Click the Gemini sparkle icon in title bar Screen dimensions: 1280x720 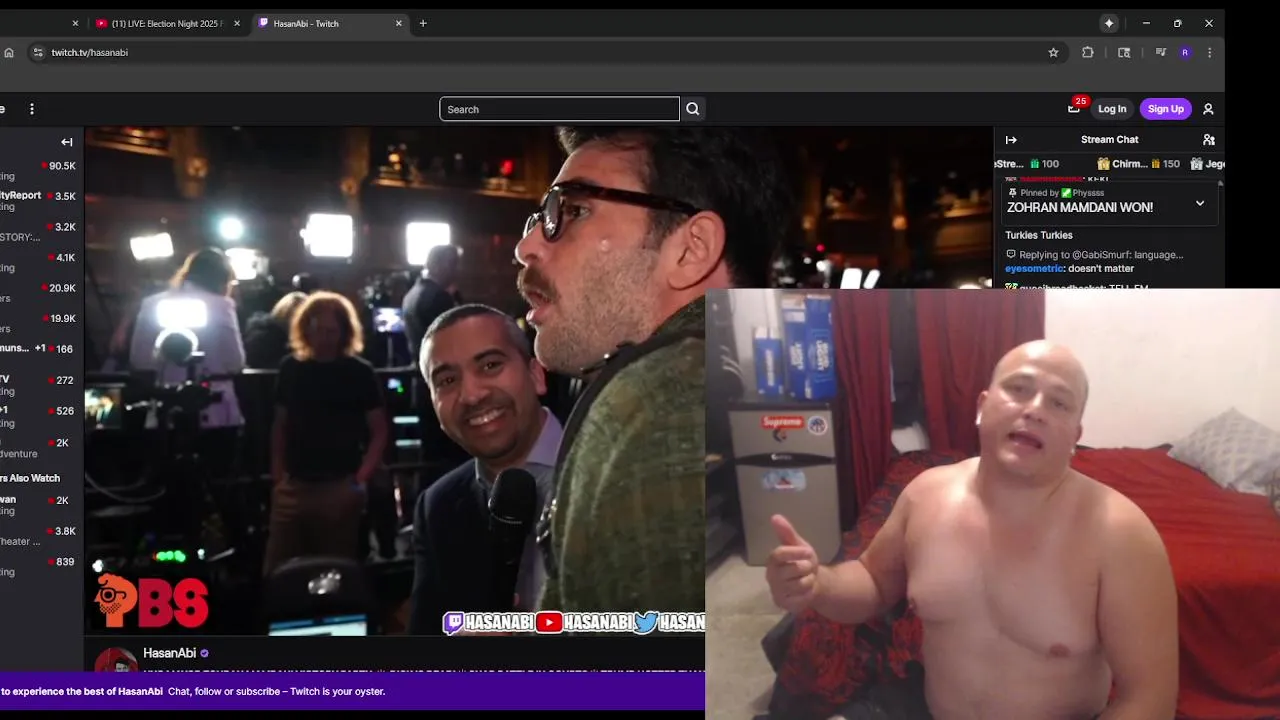(x=1109, y=23)
